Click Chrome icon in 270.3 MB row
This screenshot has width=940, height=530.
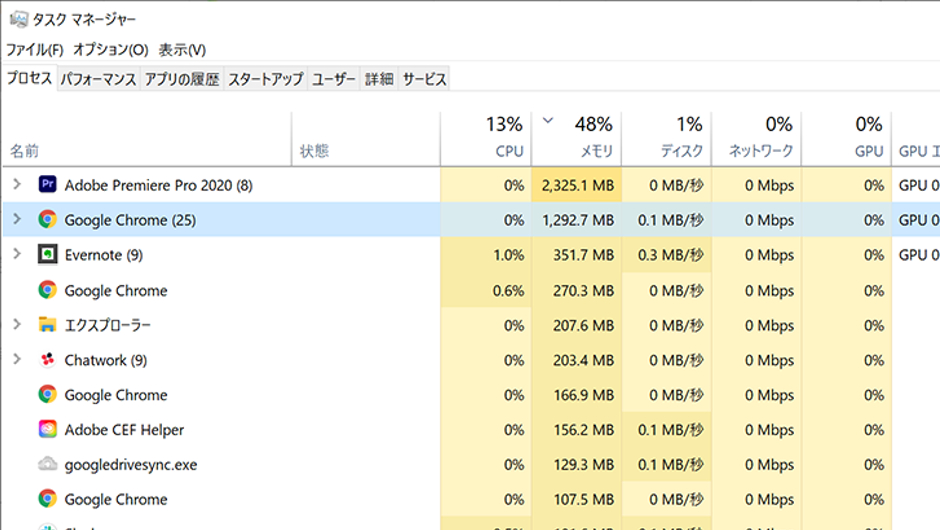[47, 290]
